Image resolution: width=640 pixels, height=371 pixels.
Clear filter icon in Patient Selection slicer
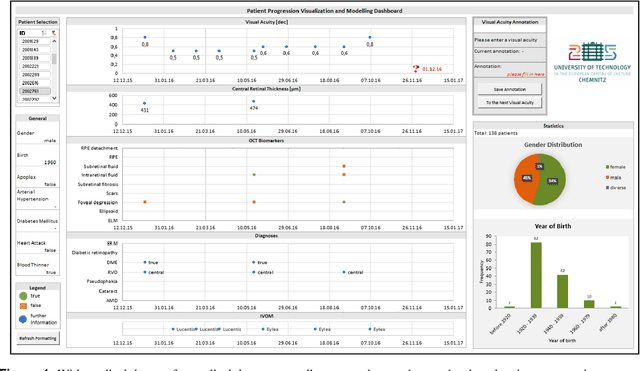click(53, 33)
